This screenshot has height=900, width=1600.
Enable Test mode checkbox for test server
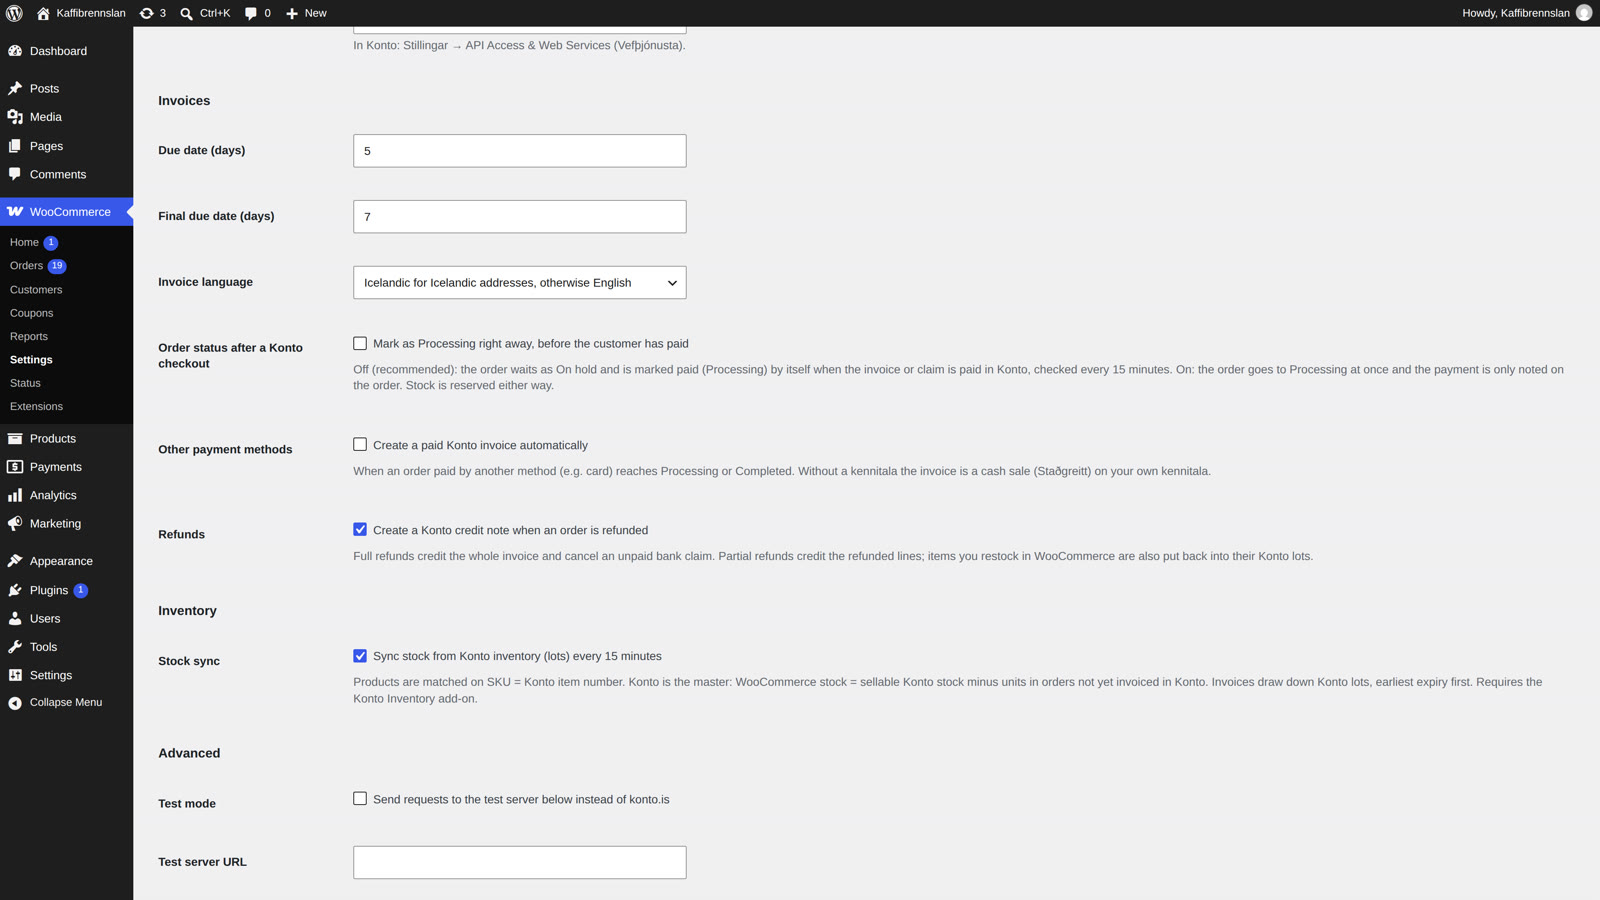(360, 798)
